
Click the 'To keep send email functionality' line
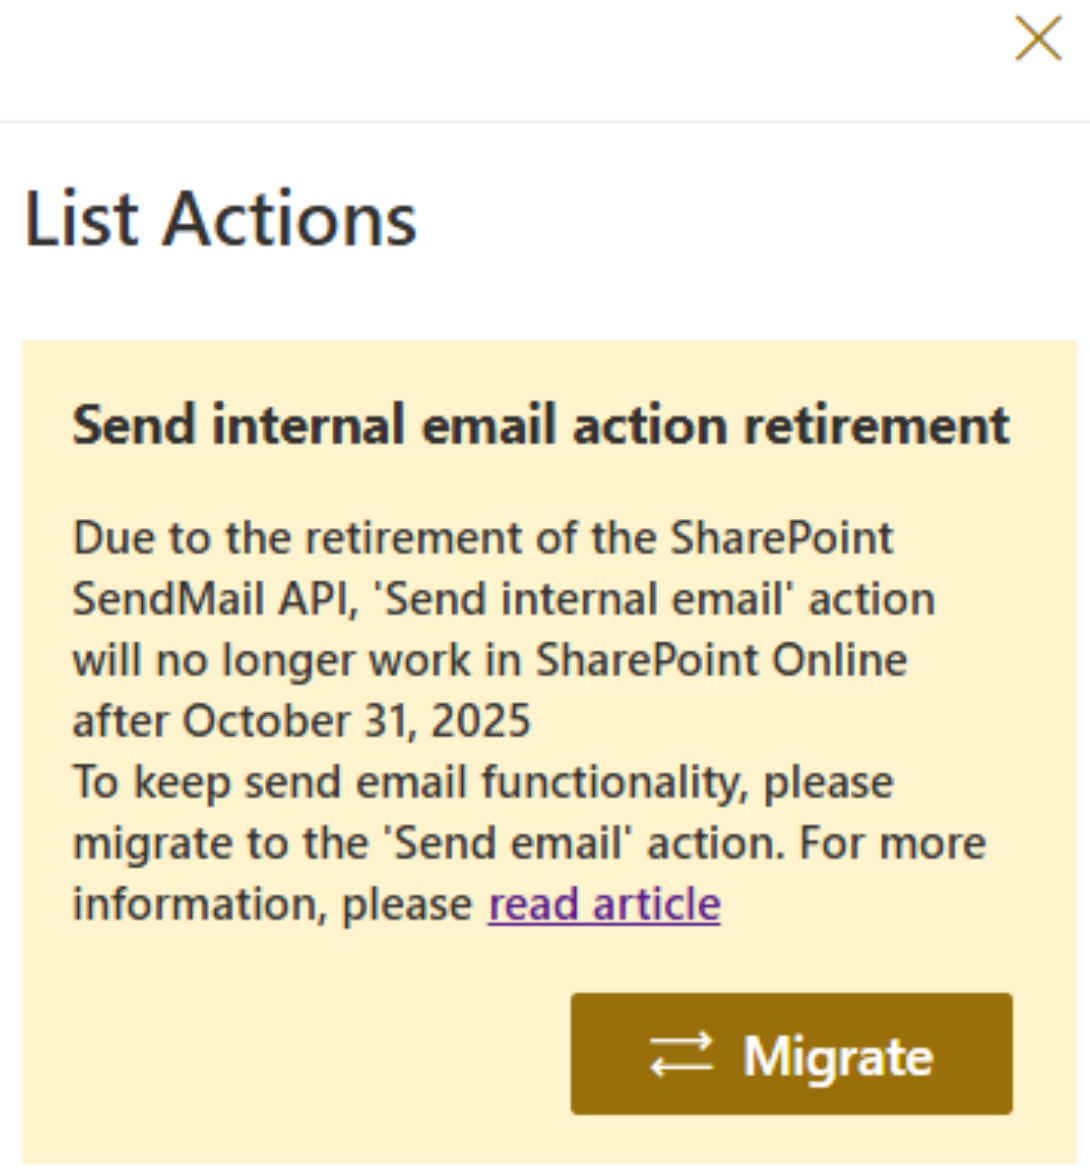(483, 783)
